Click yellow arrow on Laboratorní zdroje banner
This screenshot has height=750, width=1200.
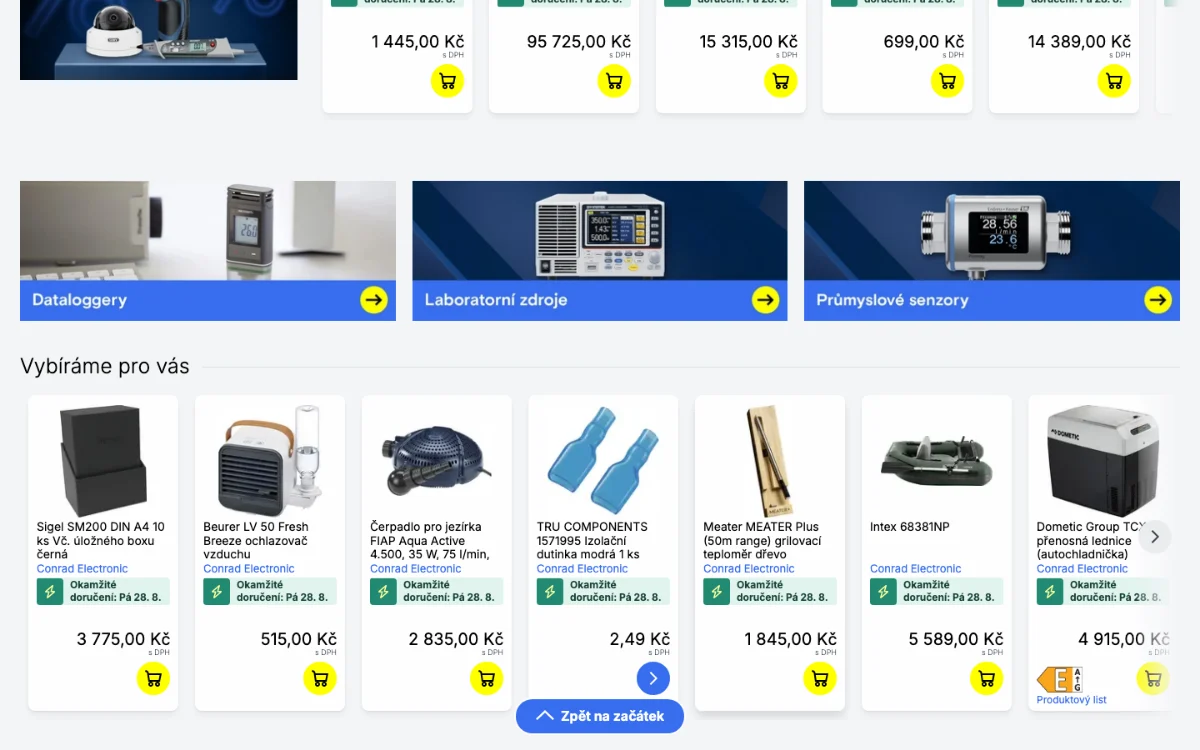coord(766,300)
